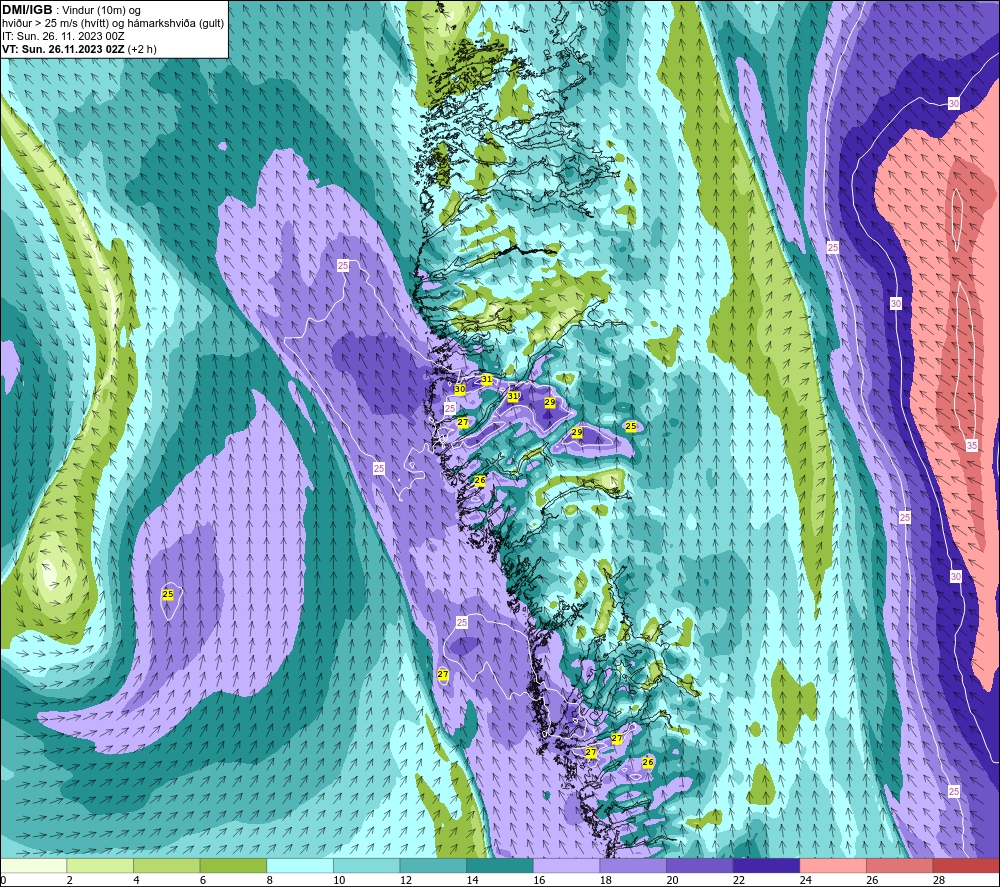Select the light cyan 8–10 m/s legend swatch
The image size is (1000, 887).
click(300, 865)
